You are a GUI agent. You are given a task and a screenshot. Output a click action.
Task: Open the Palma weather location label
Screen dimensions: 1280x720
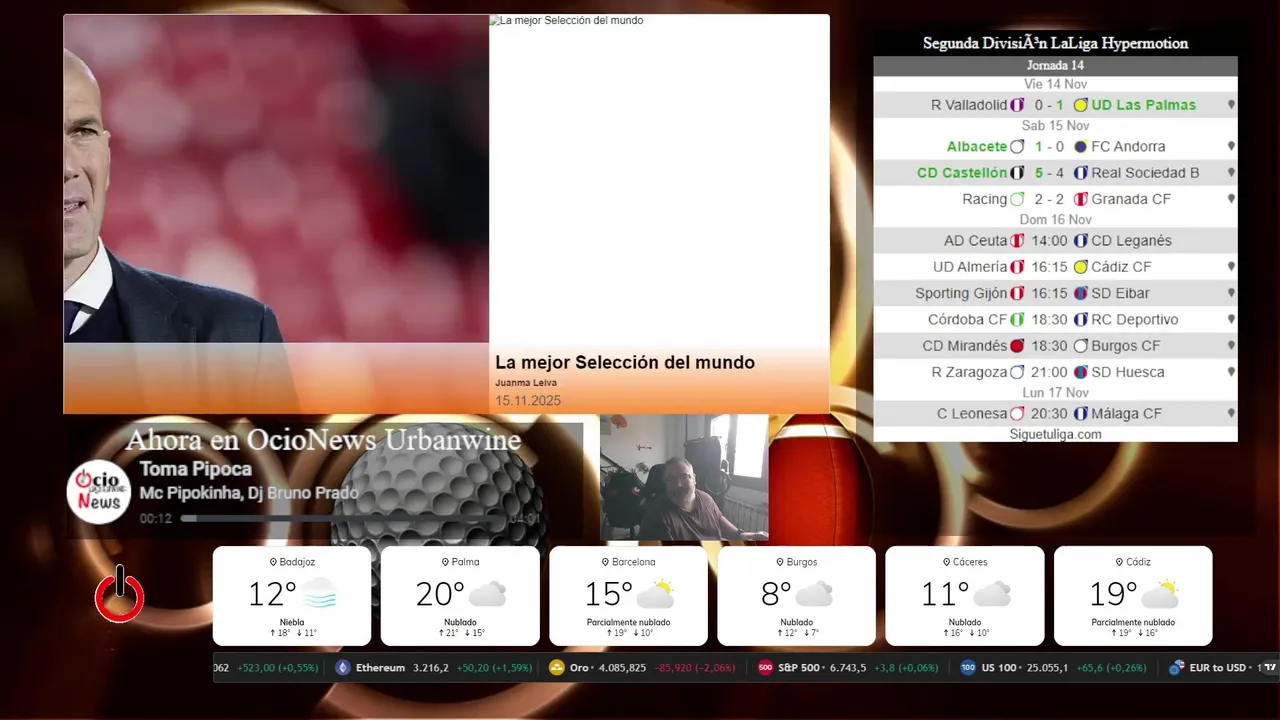(460, 562)
